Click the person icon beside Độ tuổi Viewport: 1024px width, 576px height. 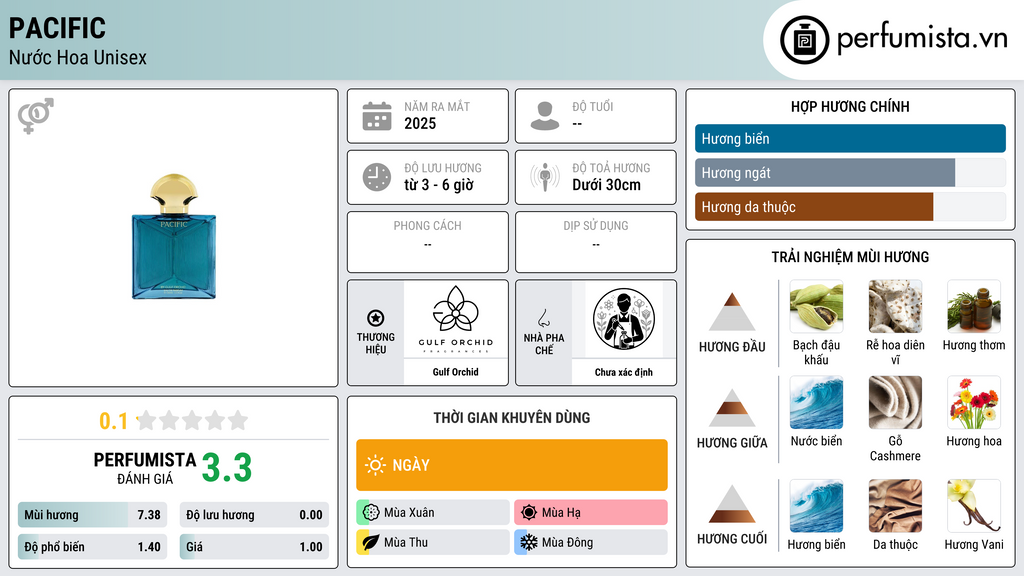coord(545,116)
